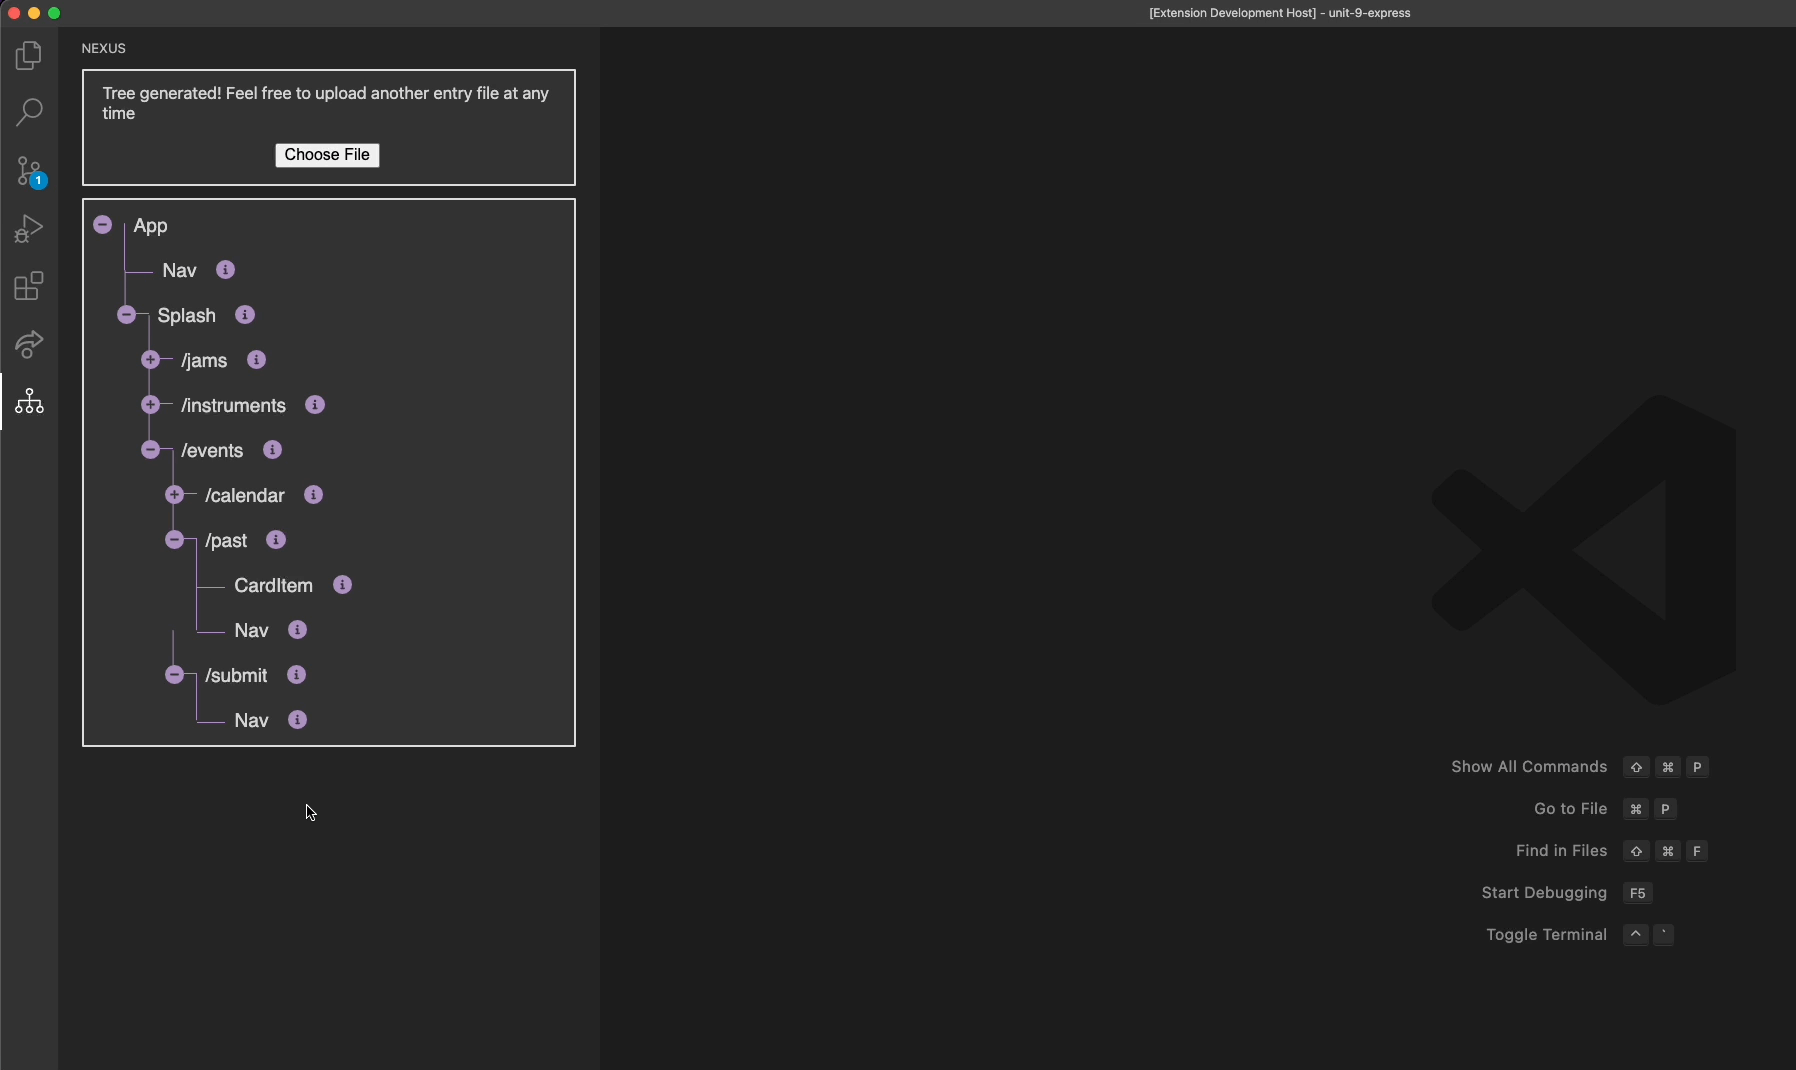Collapse the /past node
Screen dimensions: 1796x1070
pos(175,539)
